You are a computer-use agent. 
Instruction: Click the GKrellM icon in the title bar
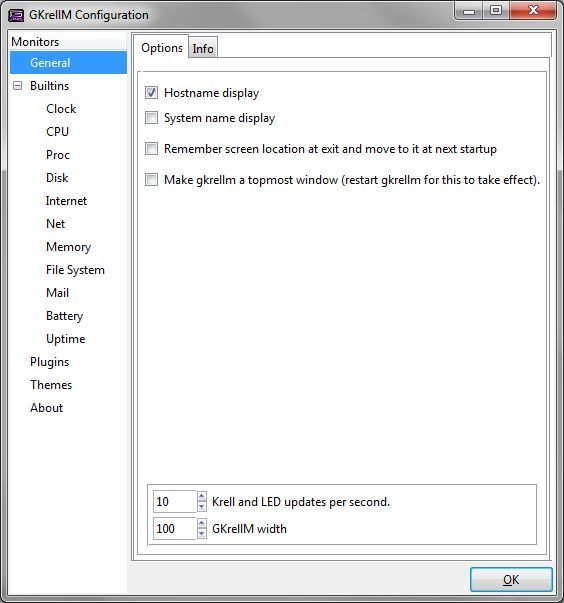tap(16, 15)
